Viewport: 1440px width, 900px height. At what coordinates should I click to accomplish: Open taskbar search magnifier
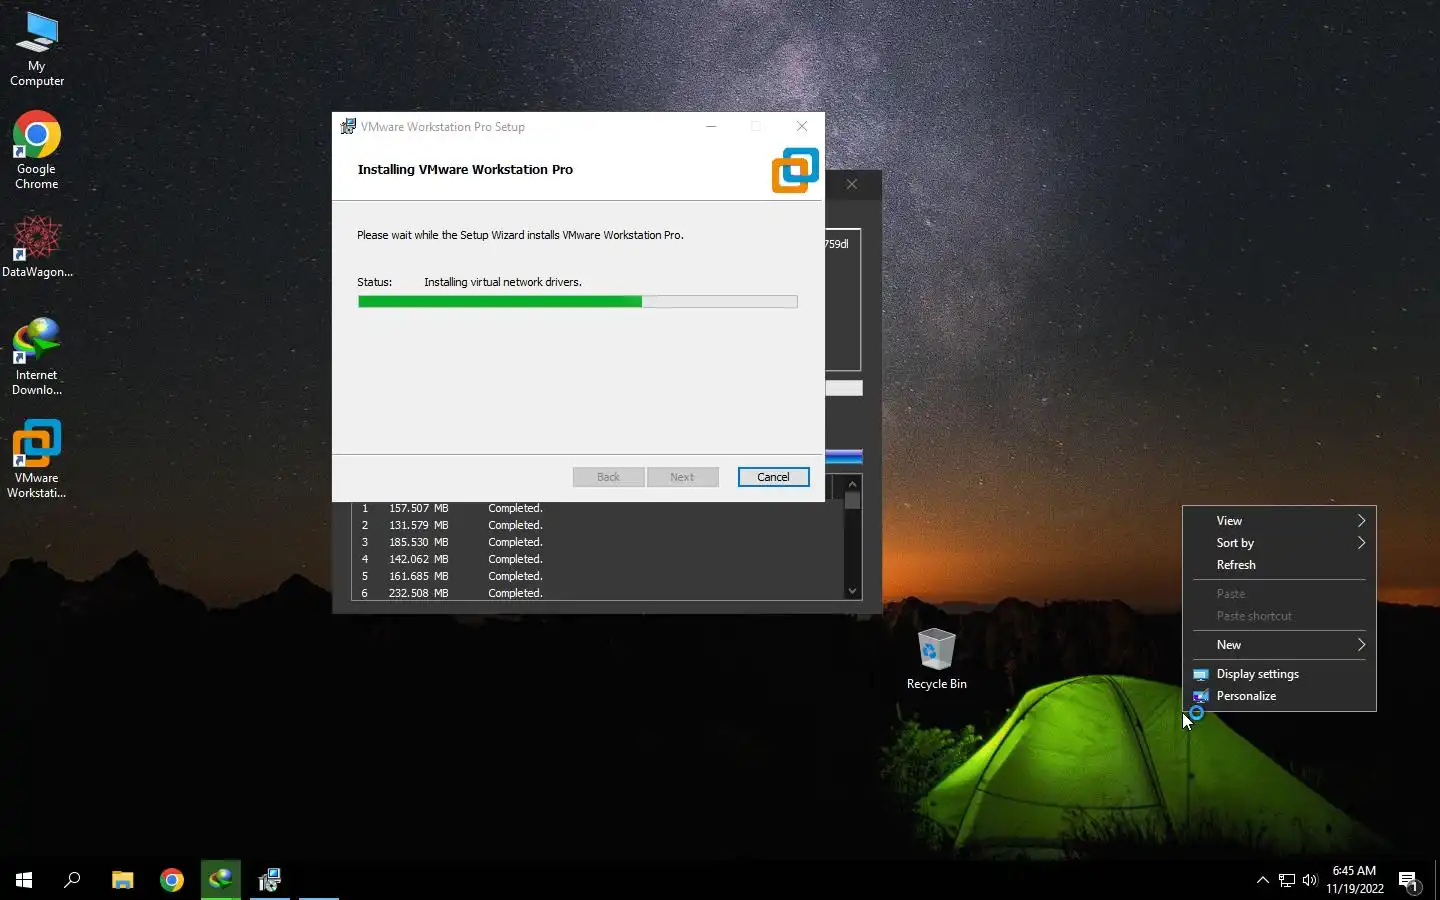pos(72,880)
